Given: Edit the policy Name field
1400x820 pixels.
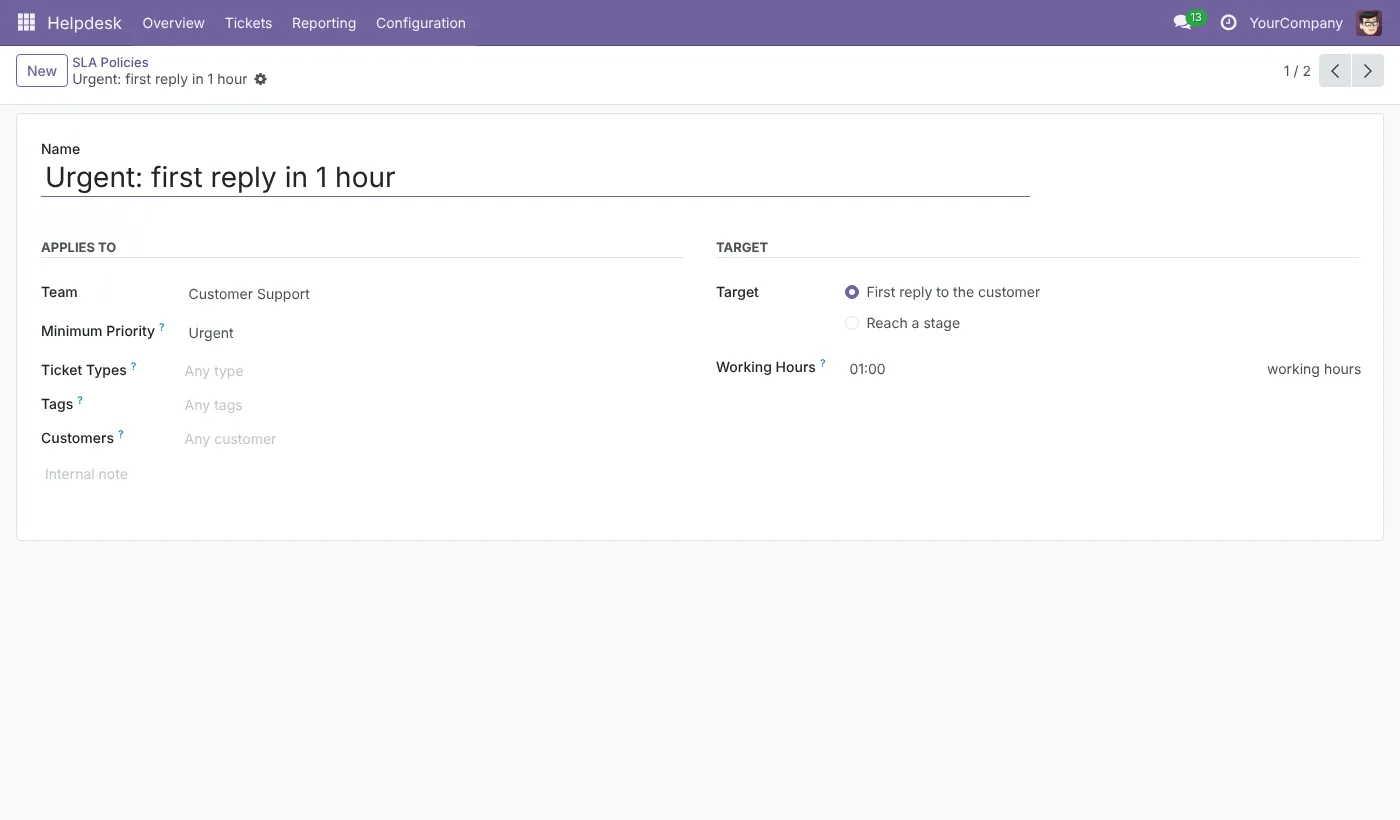Looking at the screenshot, I should coord(535,178).
